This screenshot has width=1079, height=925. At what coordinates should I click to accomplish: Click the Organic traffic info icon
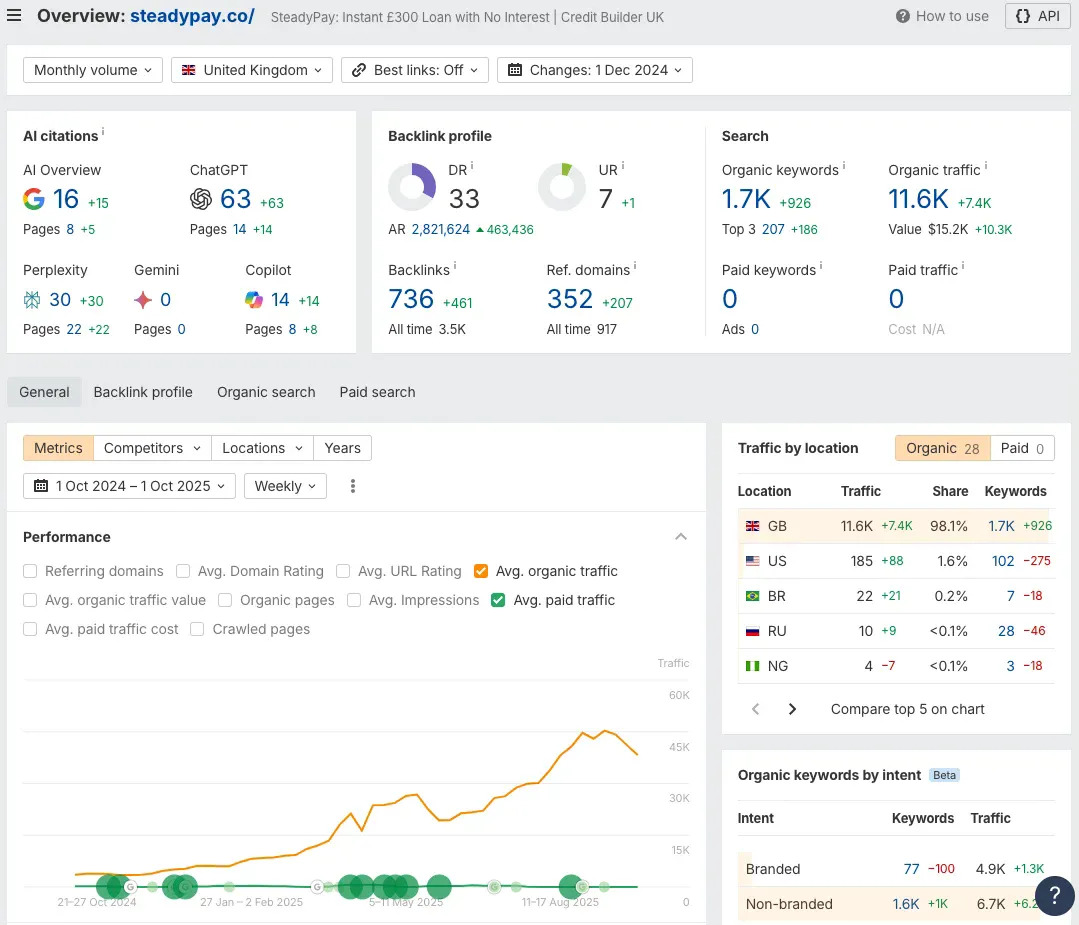(x=985, y=165)
